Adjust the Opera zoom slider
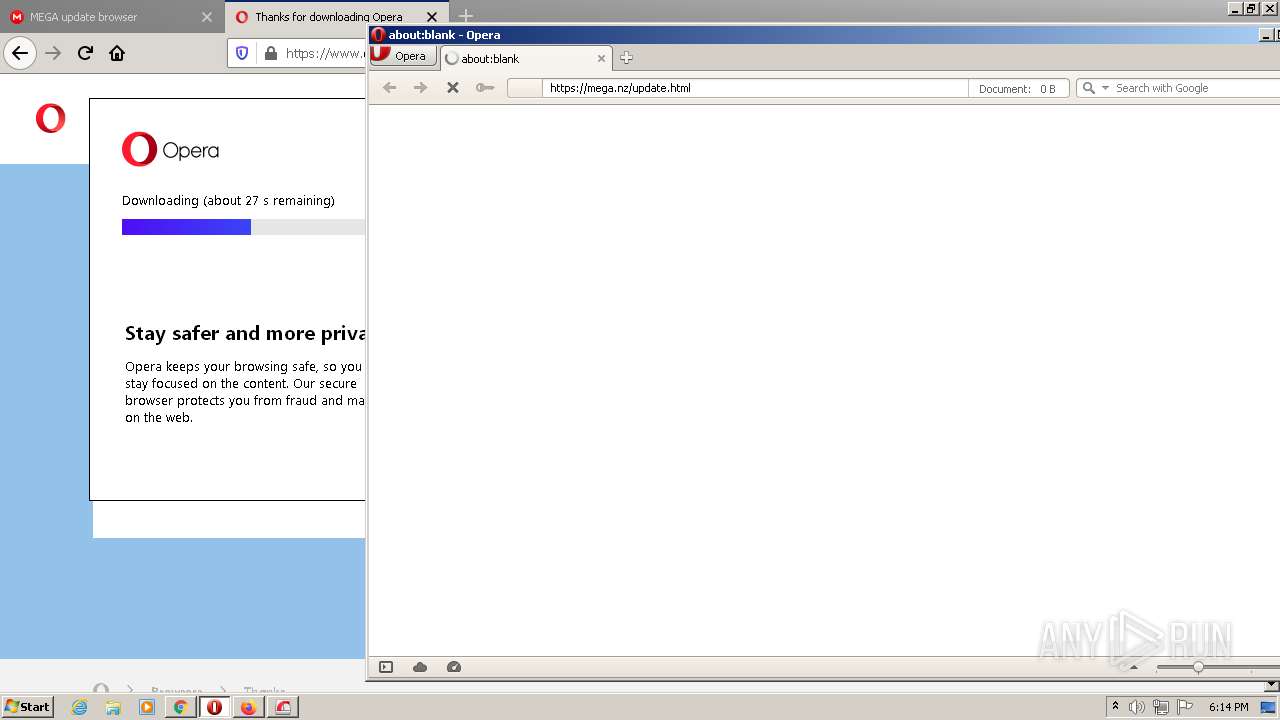The image size is (1280, 720). coord(1198,667)
